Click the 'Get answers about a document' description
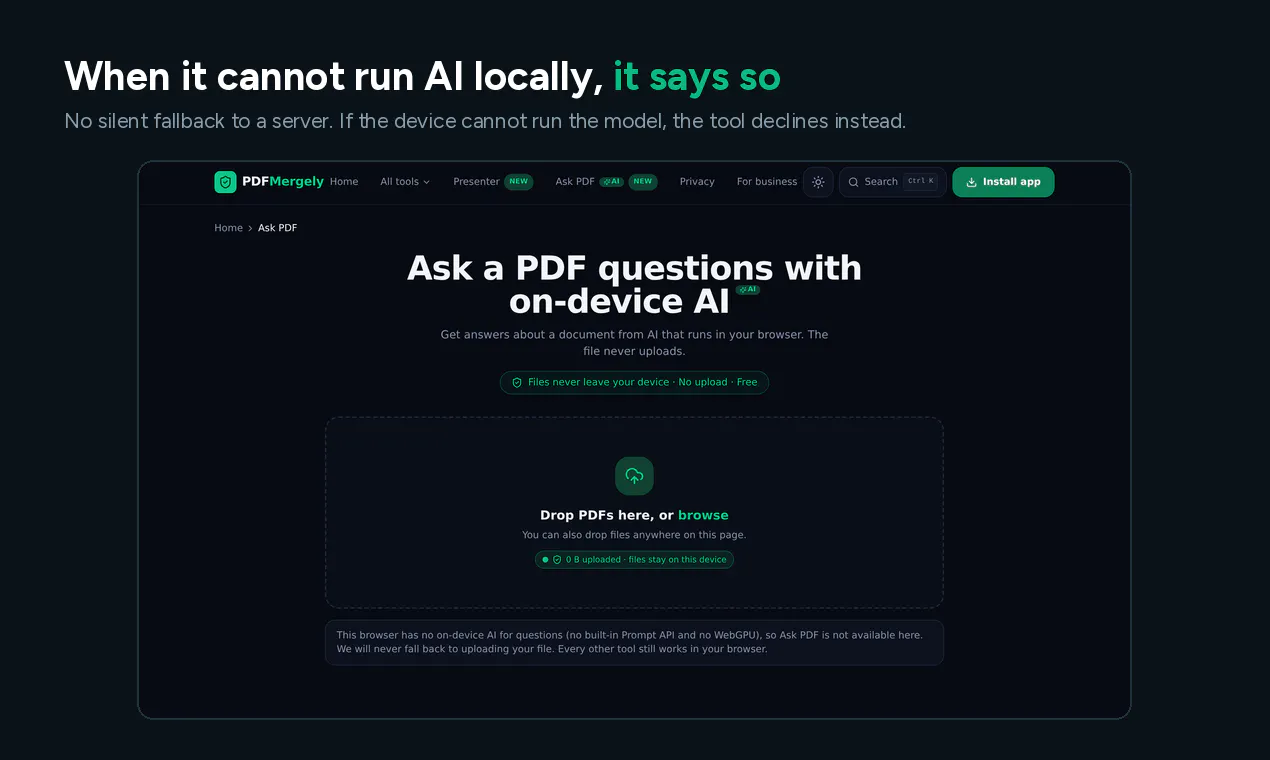The width and height of the screenshot is (1270, 760). 634,343
